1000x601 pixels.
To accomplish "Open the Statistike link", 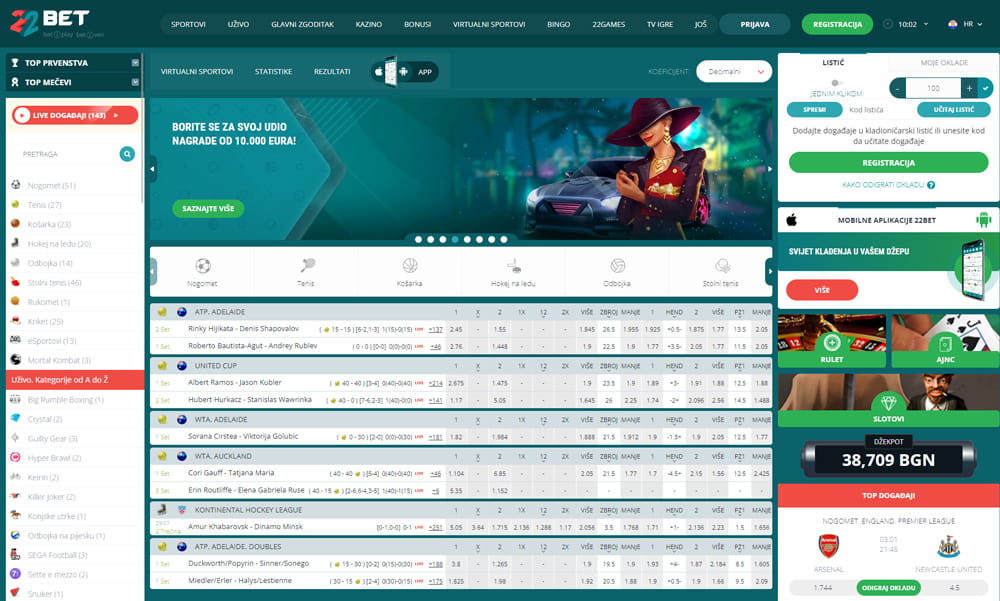I will pyautogui.click(x=274, y=71).
